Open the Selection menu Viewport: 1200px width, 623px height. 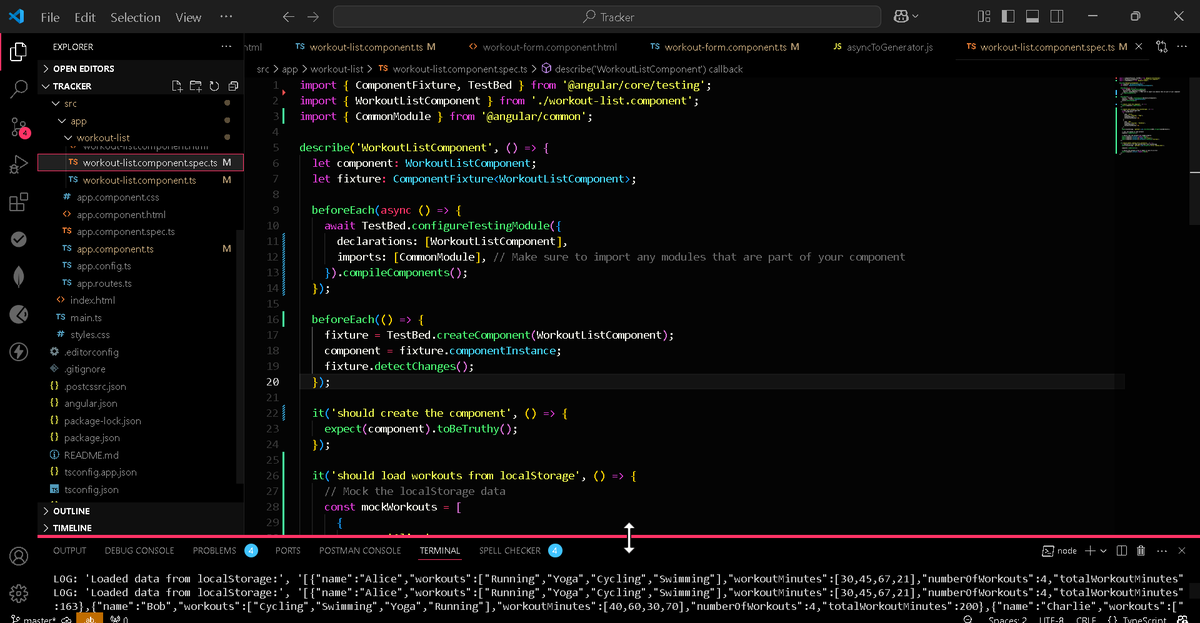135,17
